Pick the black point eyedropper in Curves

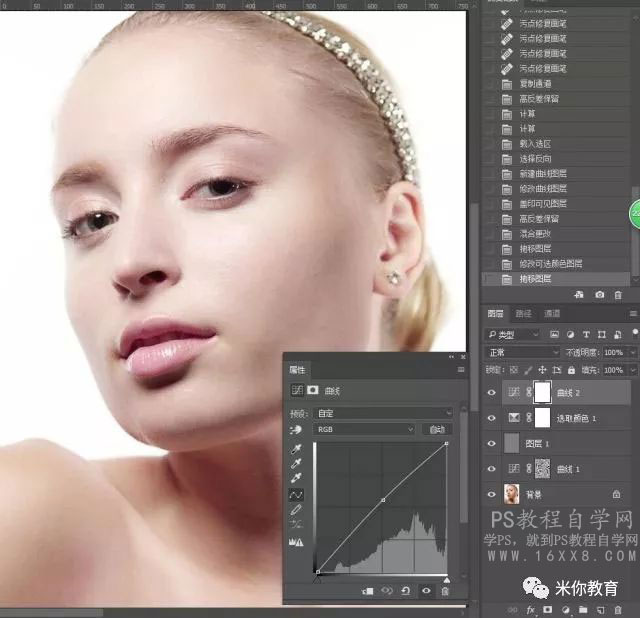click(296, 449)
